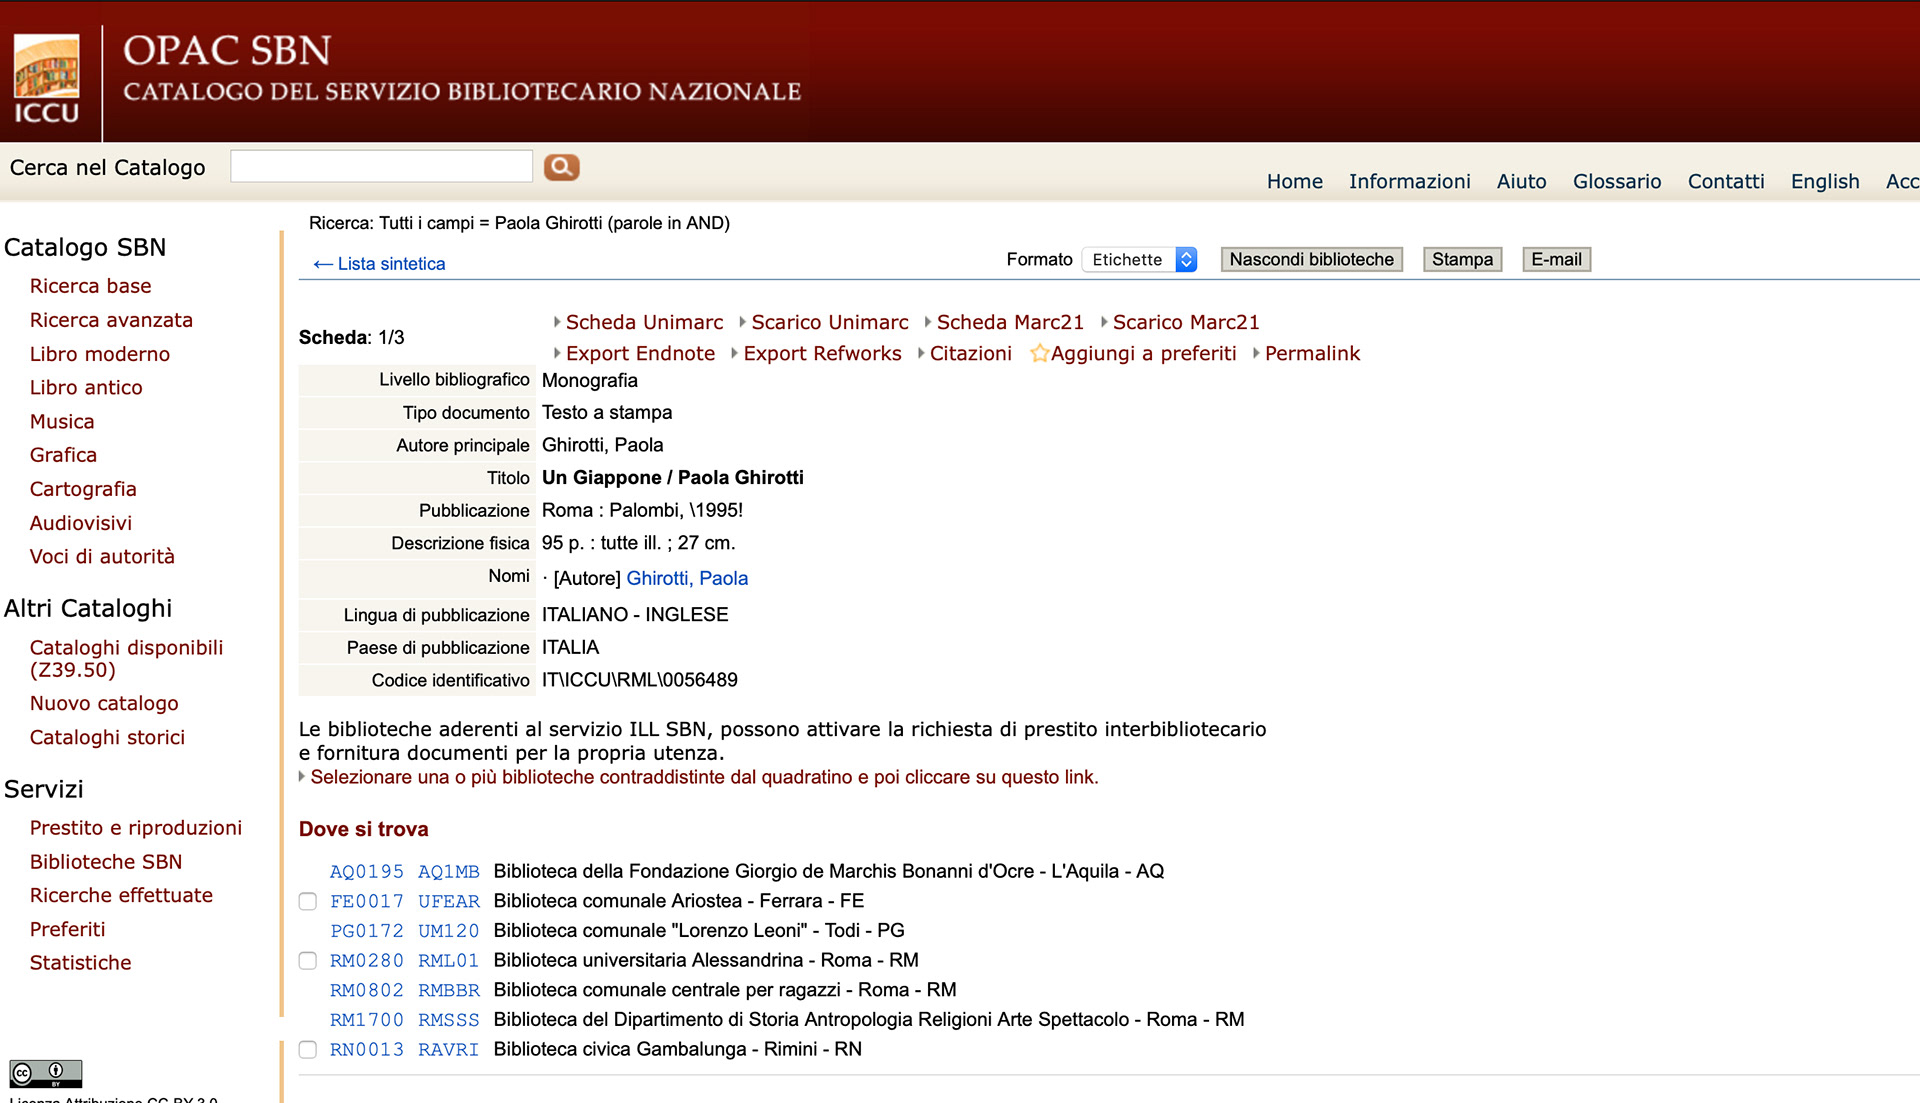The width and height of the screenshot is (1920, 1103).
Task: Open author link Ghirotti, Paola
Action: point(687,578)
